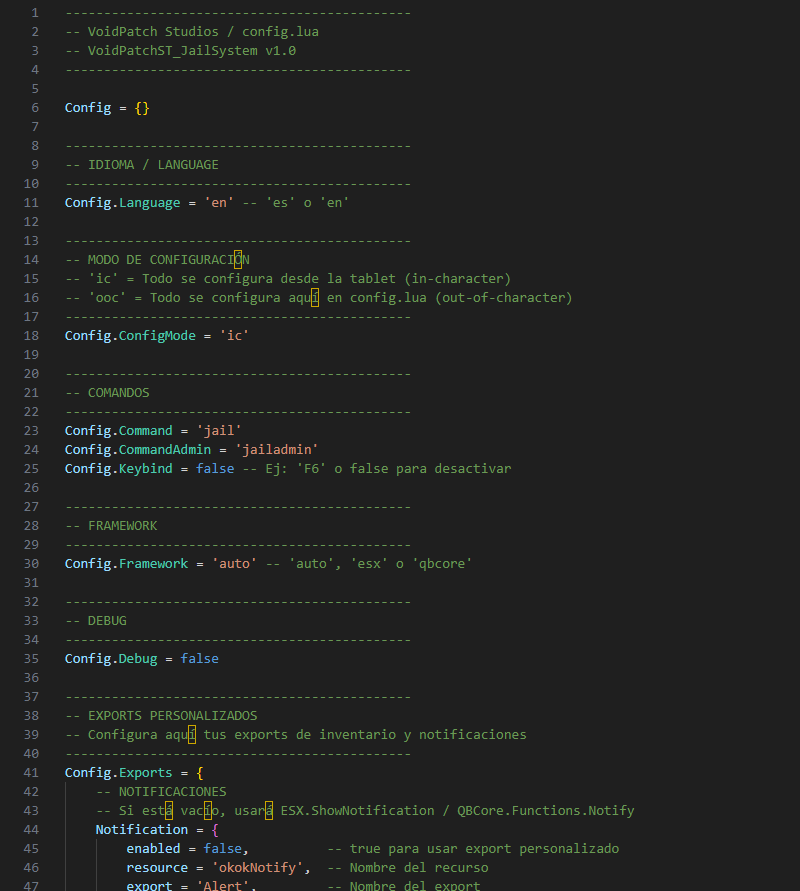The width and height of the screenshot is (800, 891).
Task: Click Config.Language property name
Action: pos(149,202)
